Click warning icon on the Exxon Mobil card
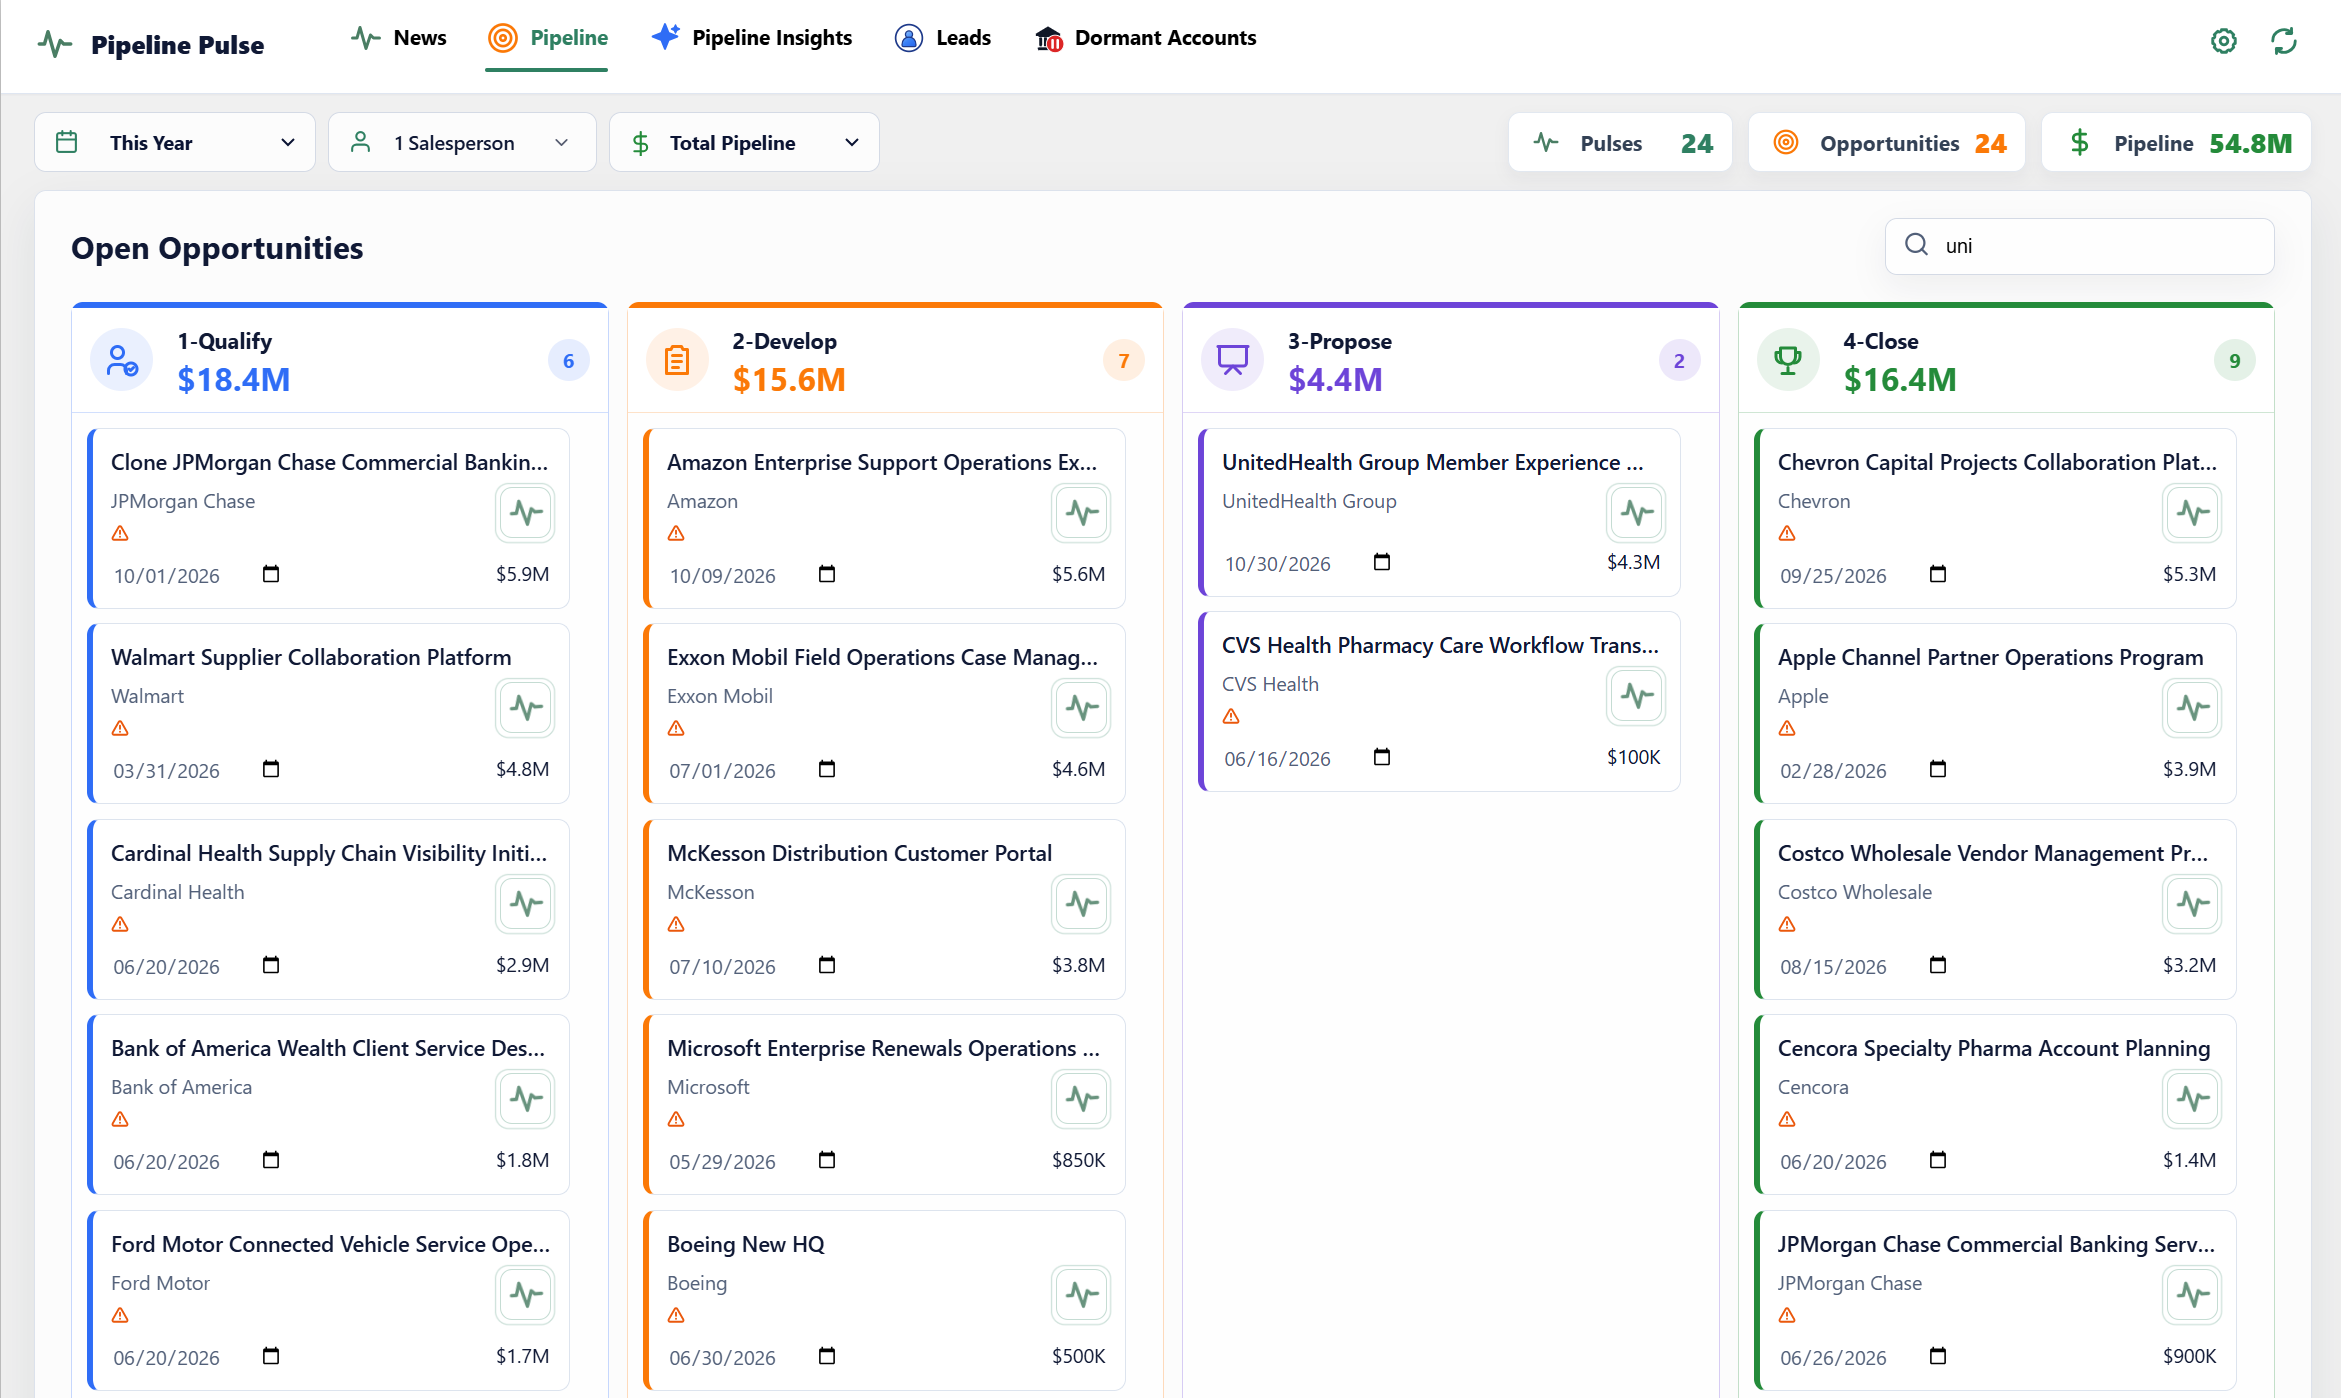 click(676, 728)
